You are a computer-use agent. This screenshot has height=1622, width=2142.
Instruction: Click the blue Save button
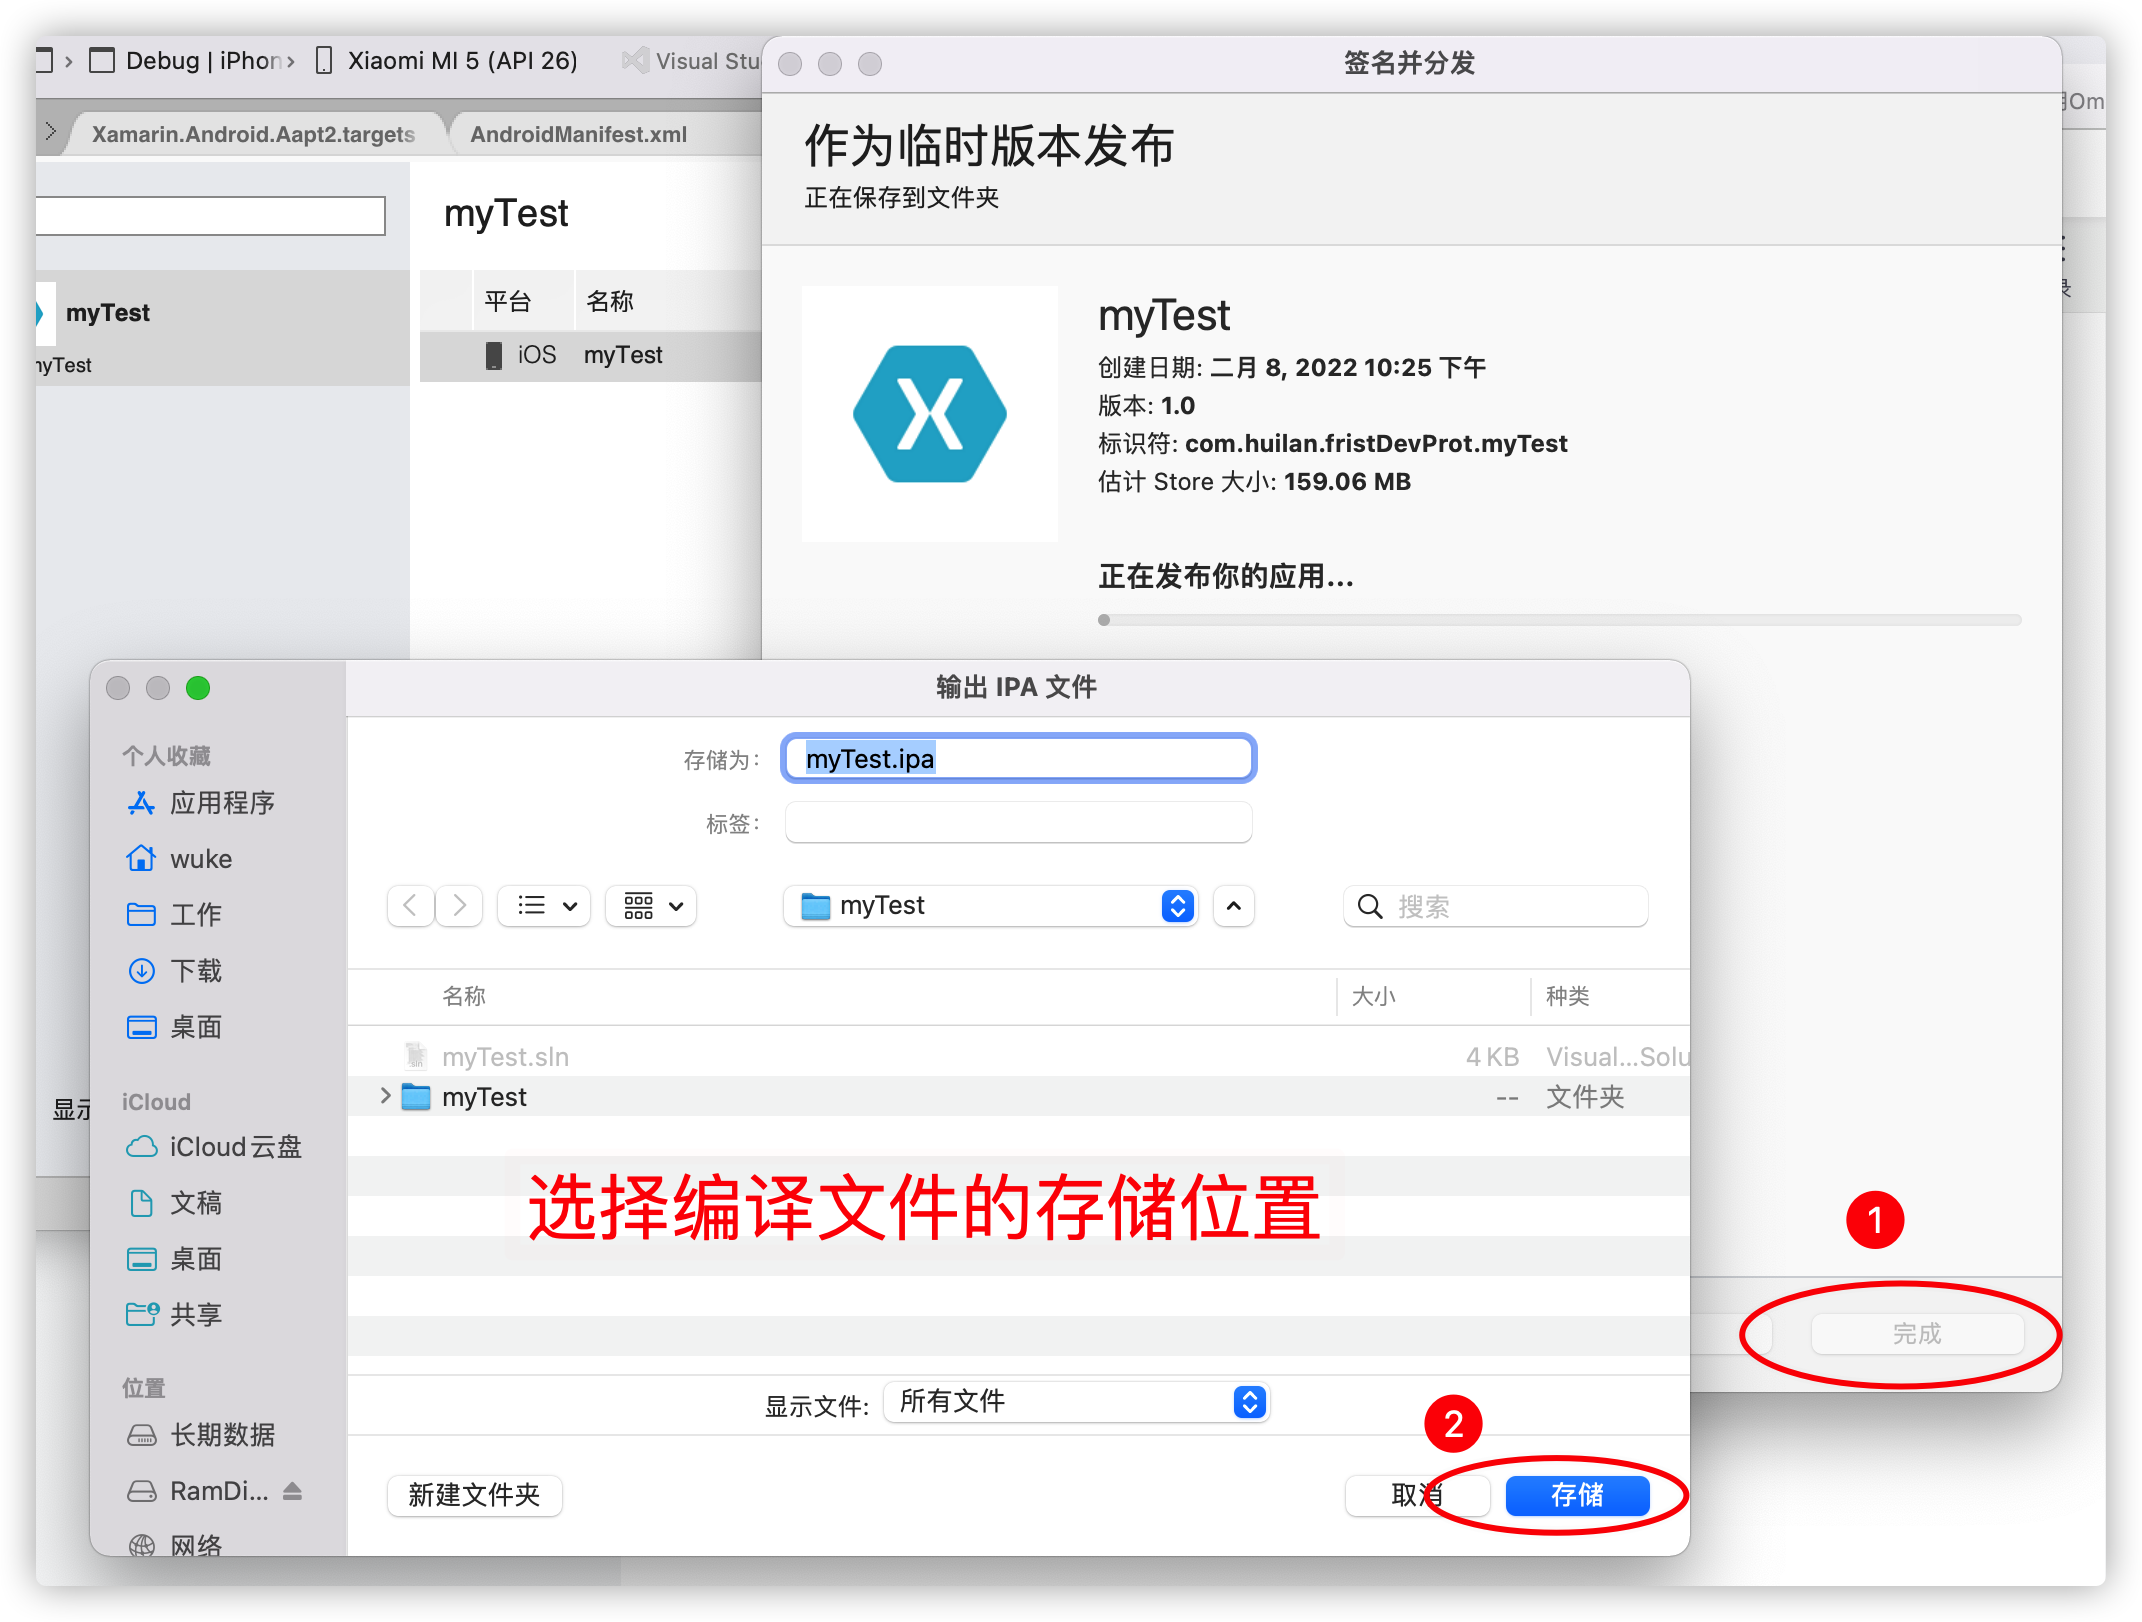(1576, 1495)
